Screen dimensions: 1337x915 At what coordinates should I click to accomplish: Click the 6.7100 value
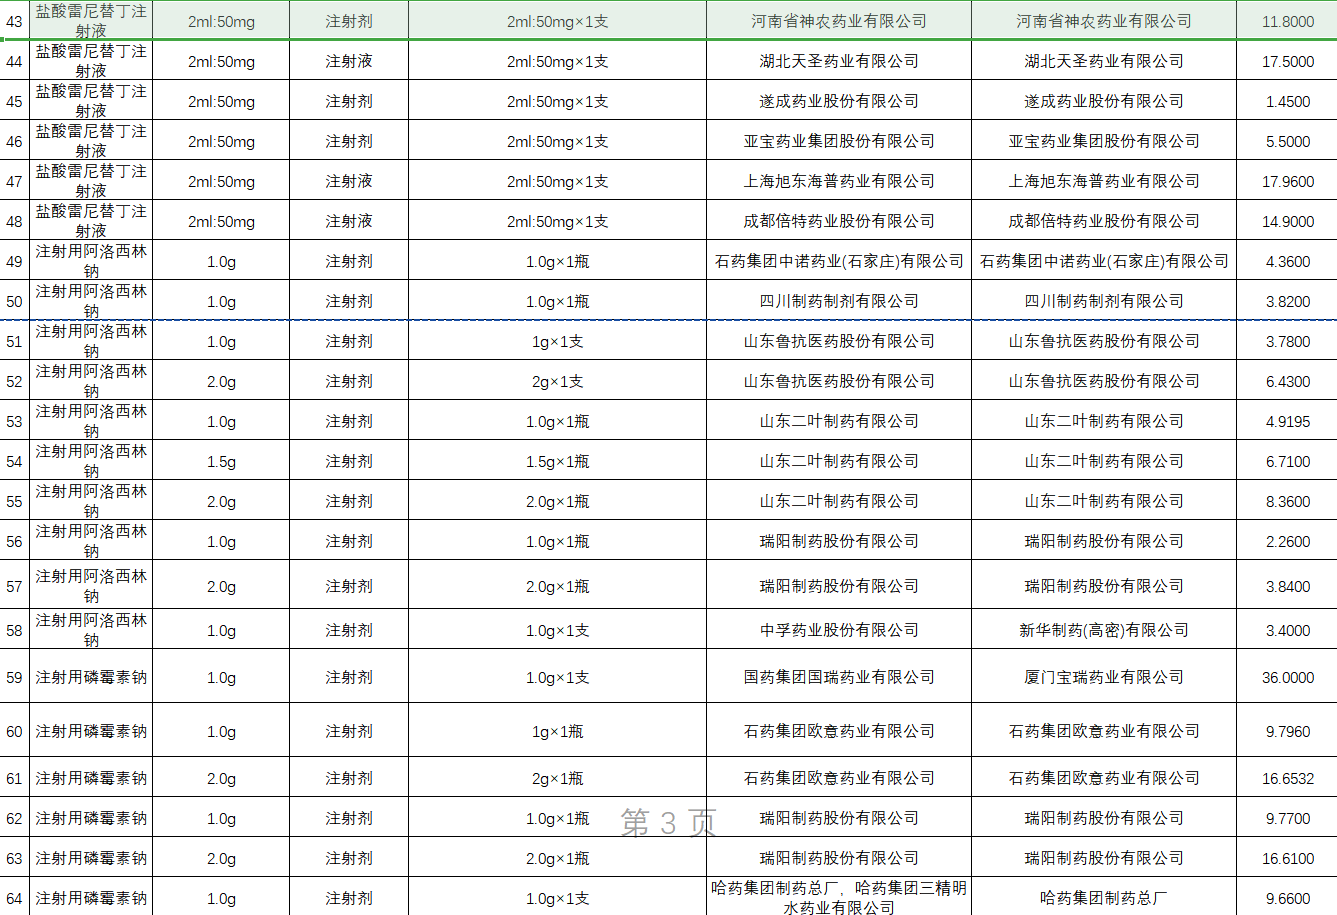pos(1287,461)
